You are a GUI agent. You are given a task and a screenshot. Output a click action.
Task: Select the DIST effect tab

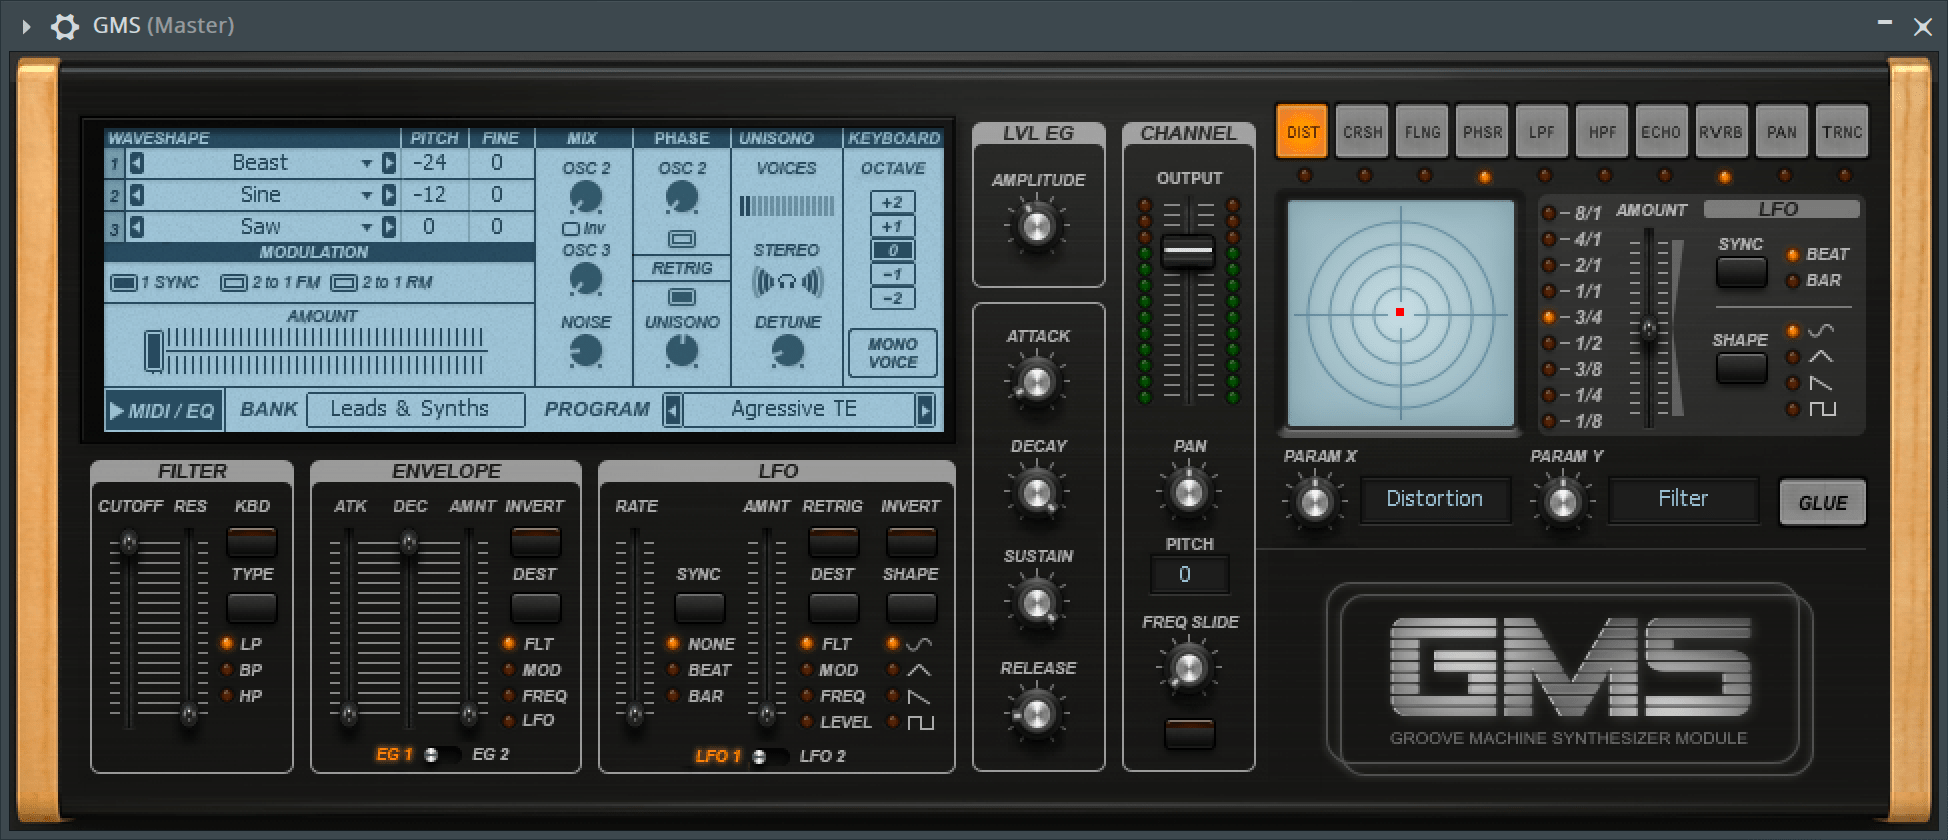click(1302, 132)
